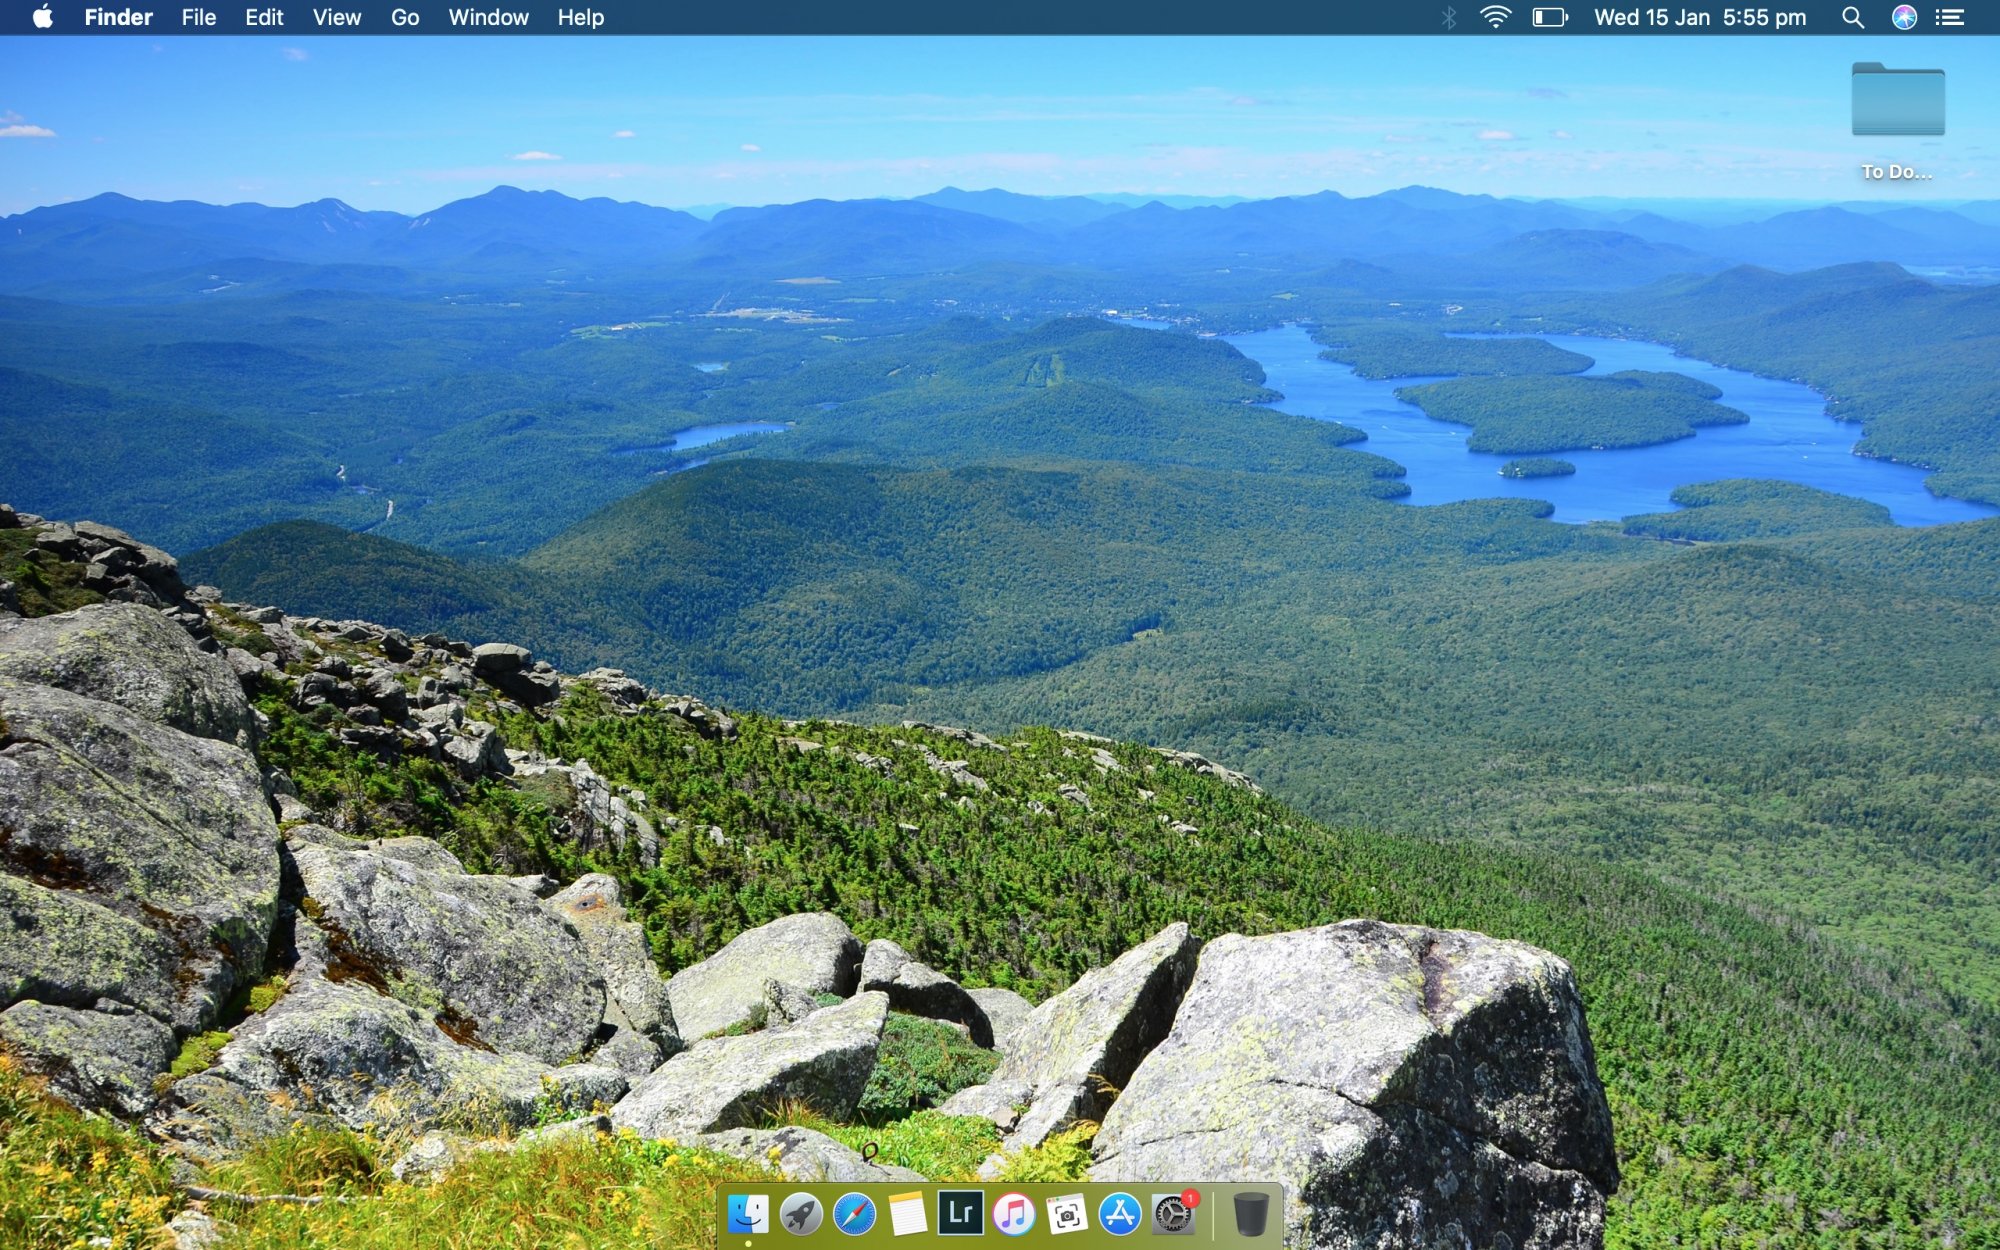The width and height of the screenshot is (2000, 1250).
Task: Launch Launchpad rocket icon in Dock
Action: pyautogui.click(x=801, y=1214)
